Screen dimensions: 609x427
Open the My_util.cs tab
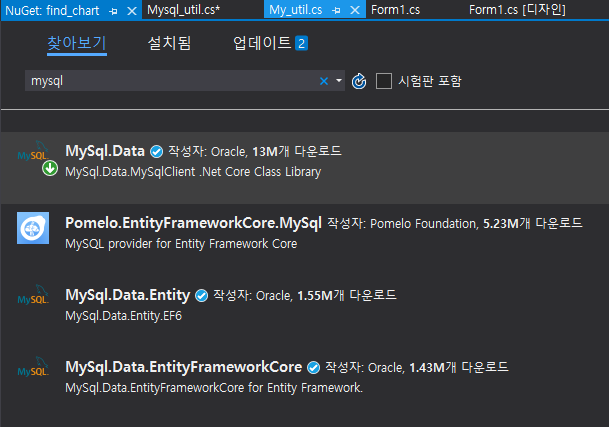pyautogui.click(x=296, y=10)
